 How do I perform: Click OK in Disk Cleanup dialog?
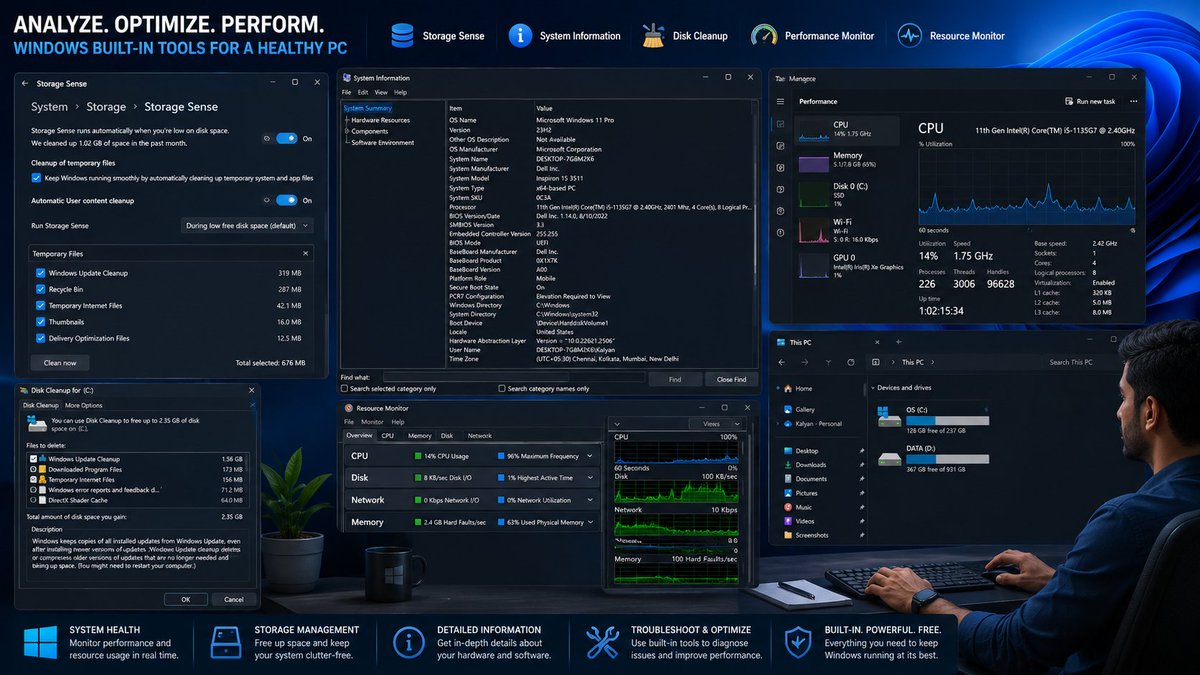(x=186, y=599)
